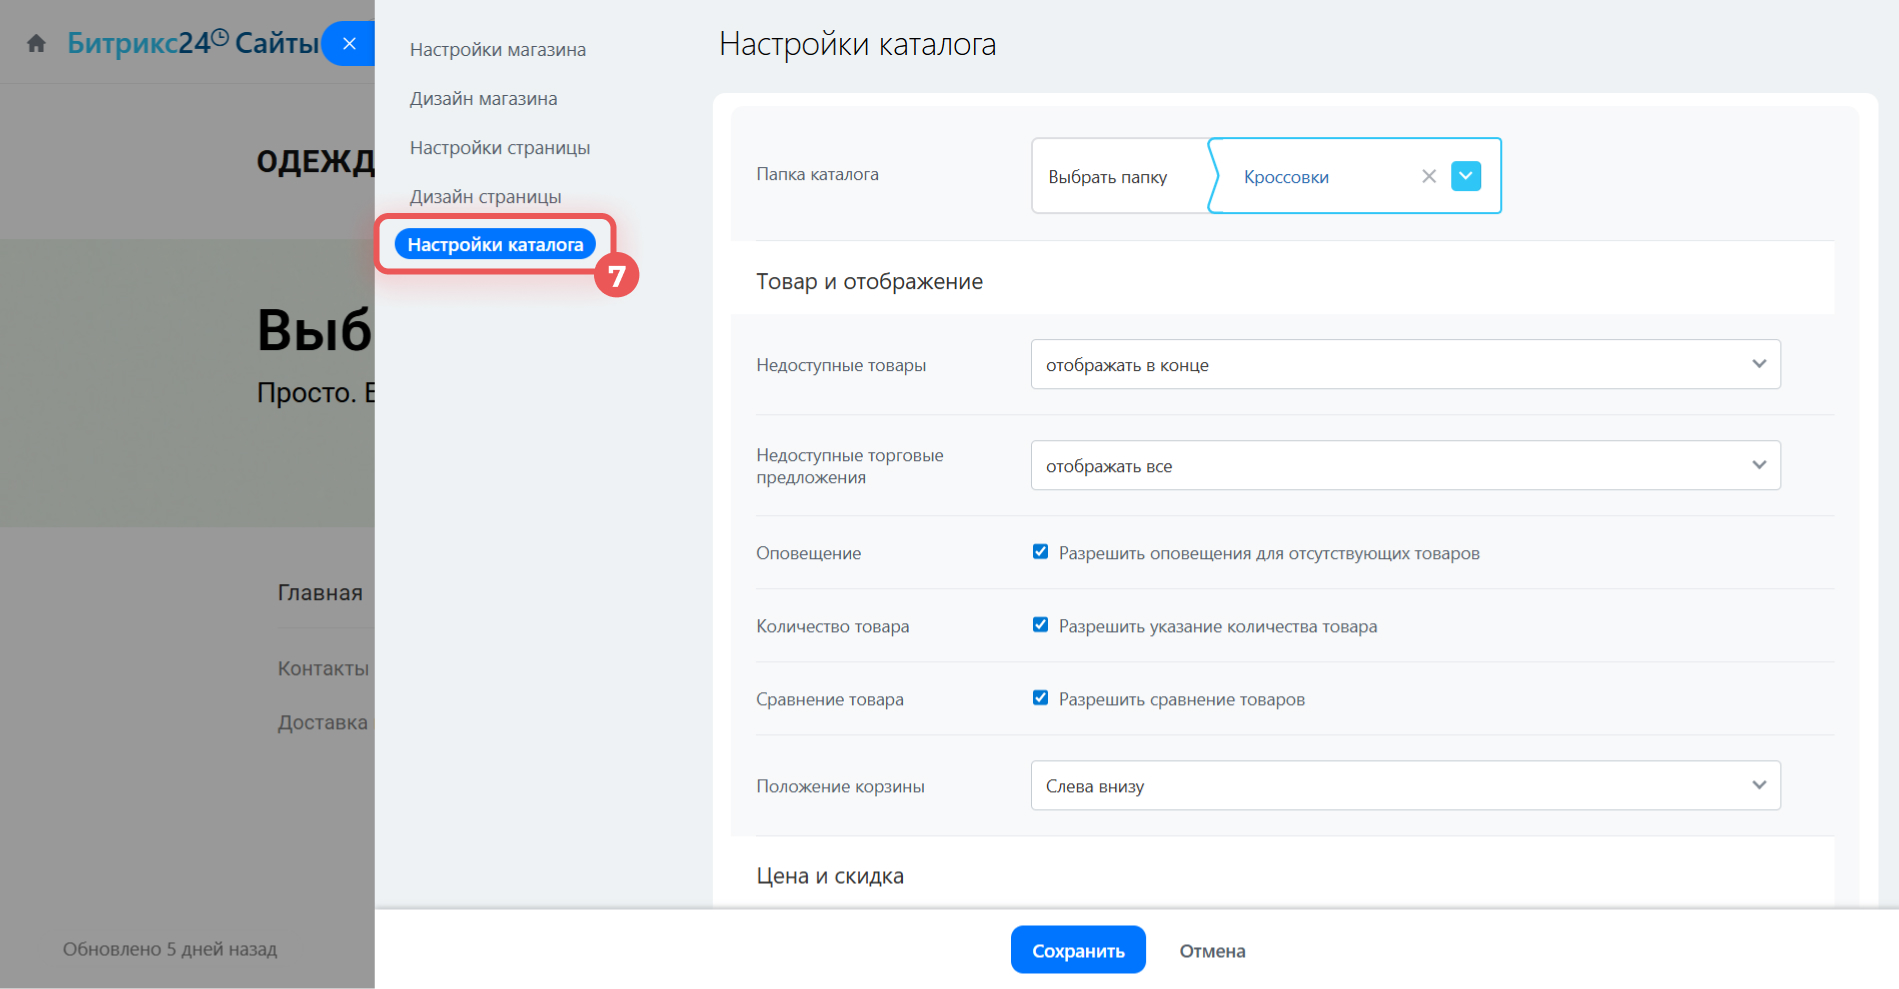Select the Кроссовки folder item
This screenshot has height=989, width=1899.
click(1286, 177)
